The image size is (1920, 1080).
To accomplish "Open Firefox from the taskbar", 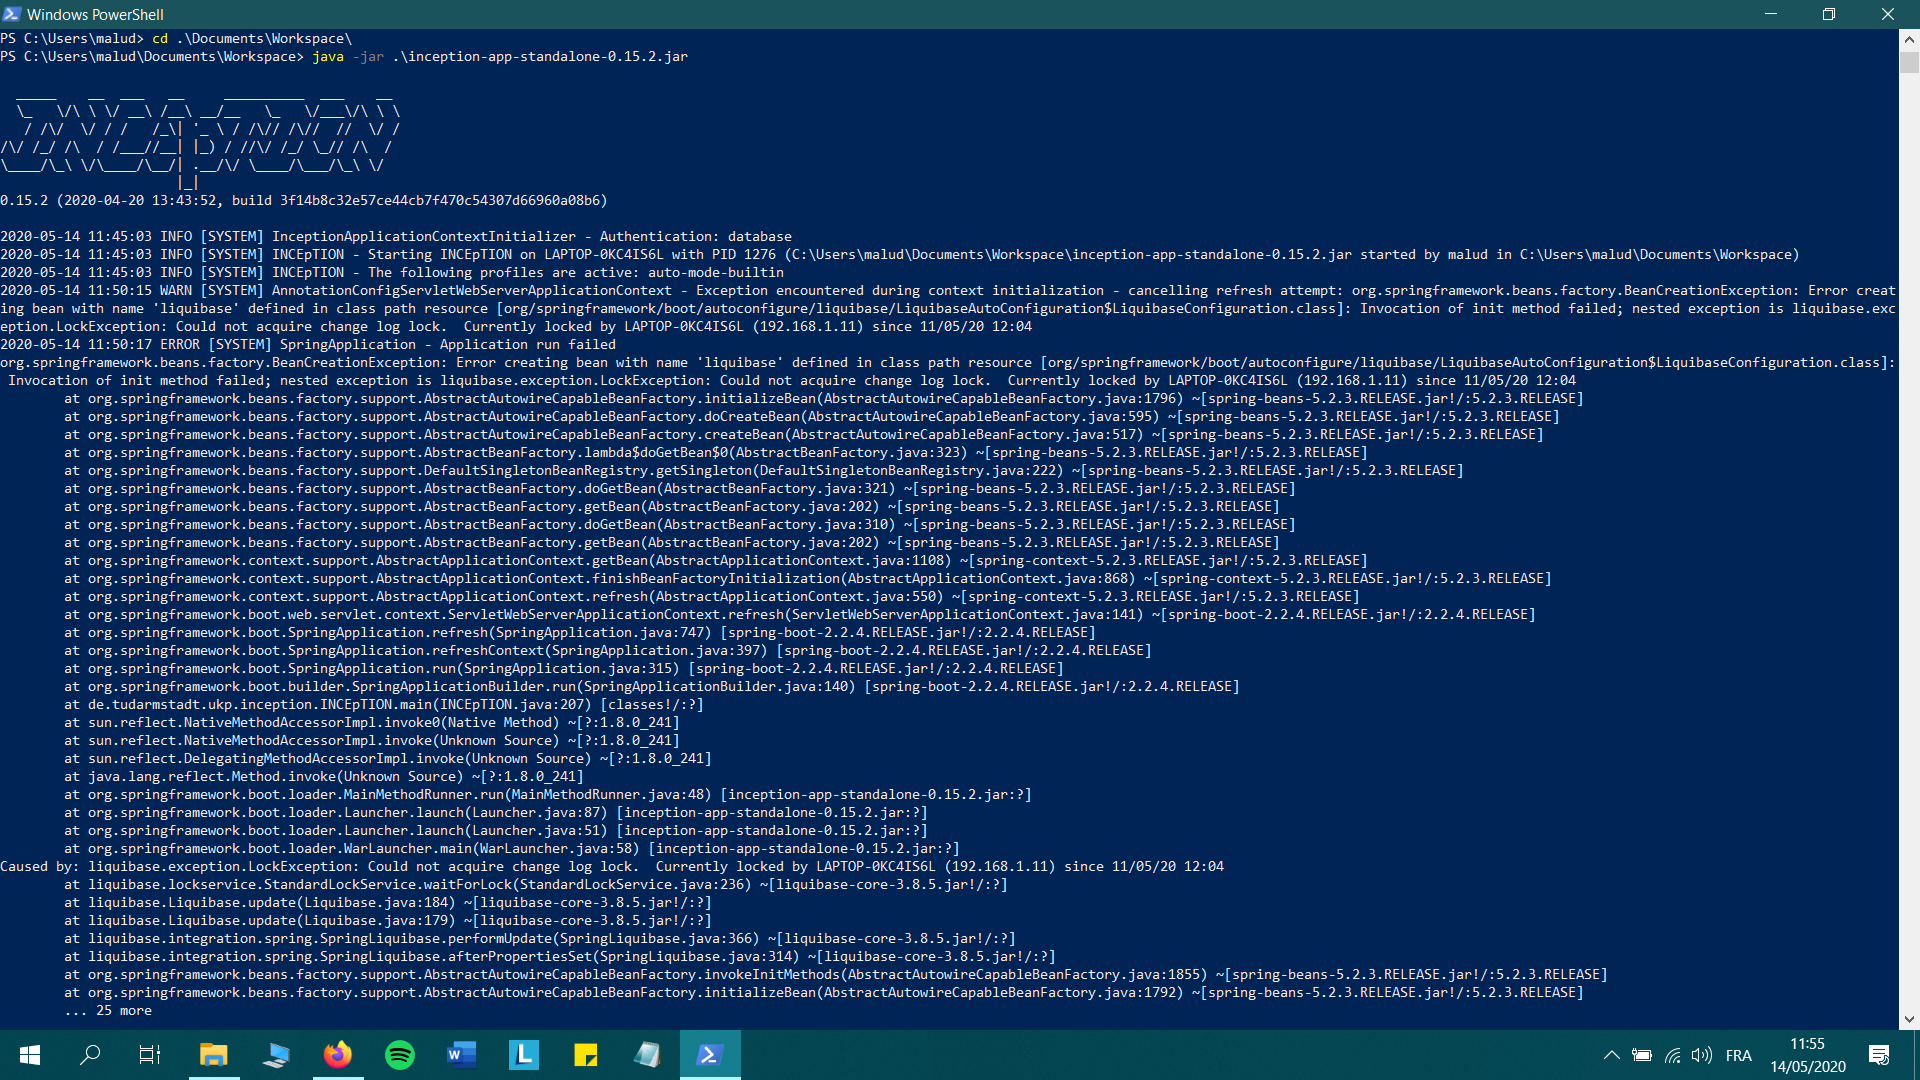I will tap(337, 1055).
